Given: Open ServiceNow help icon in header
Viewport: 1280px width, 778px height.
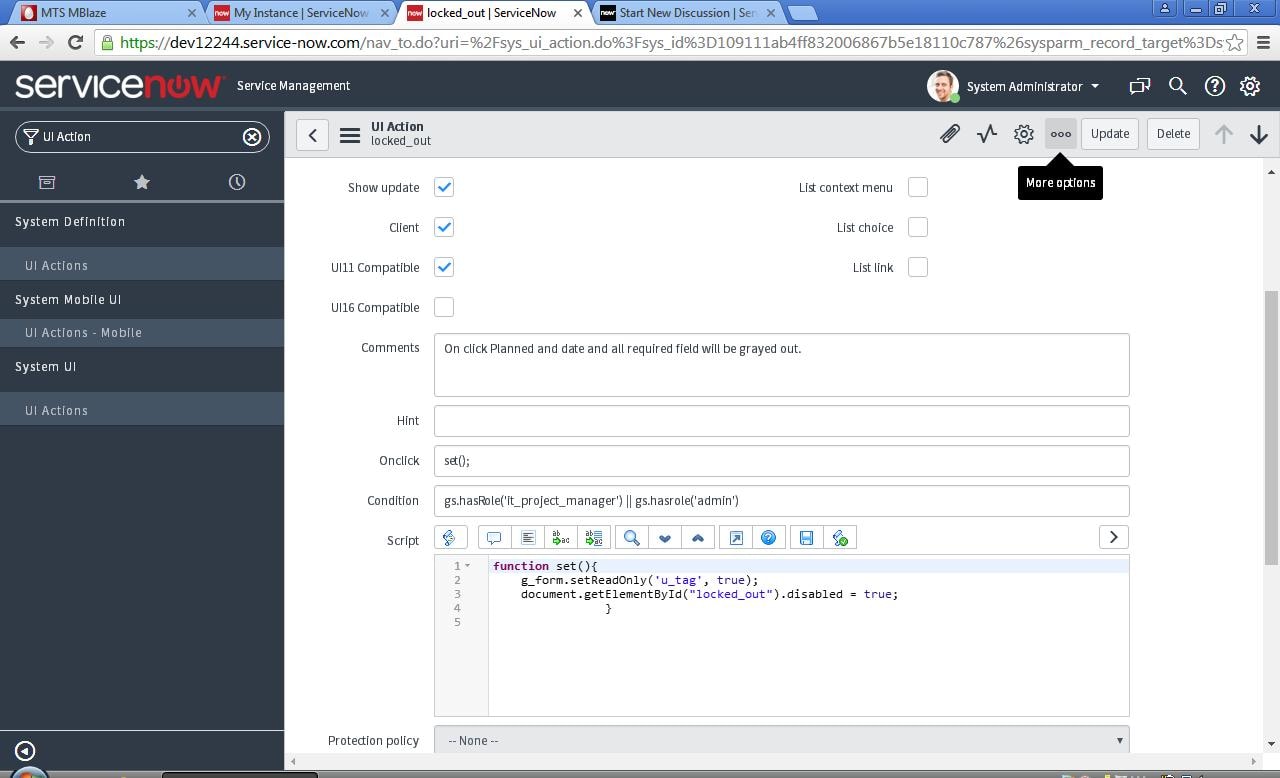Looking at the screenshot, I should point(1215,86).
